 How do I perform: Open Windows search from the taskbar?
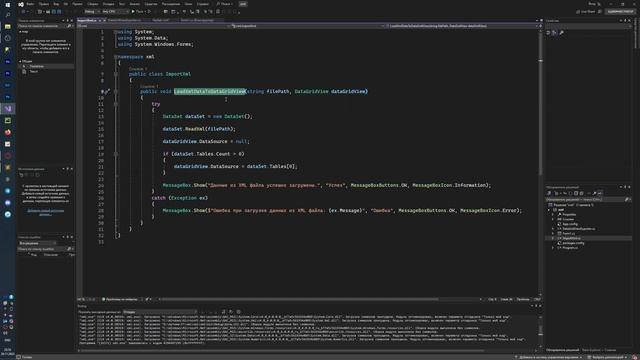coord(8,15)
